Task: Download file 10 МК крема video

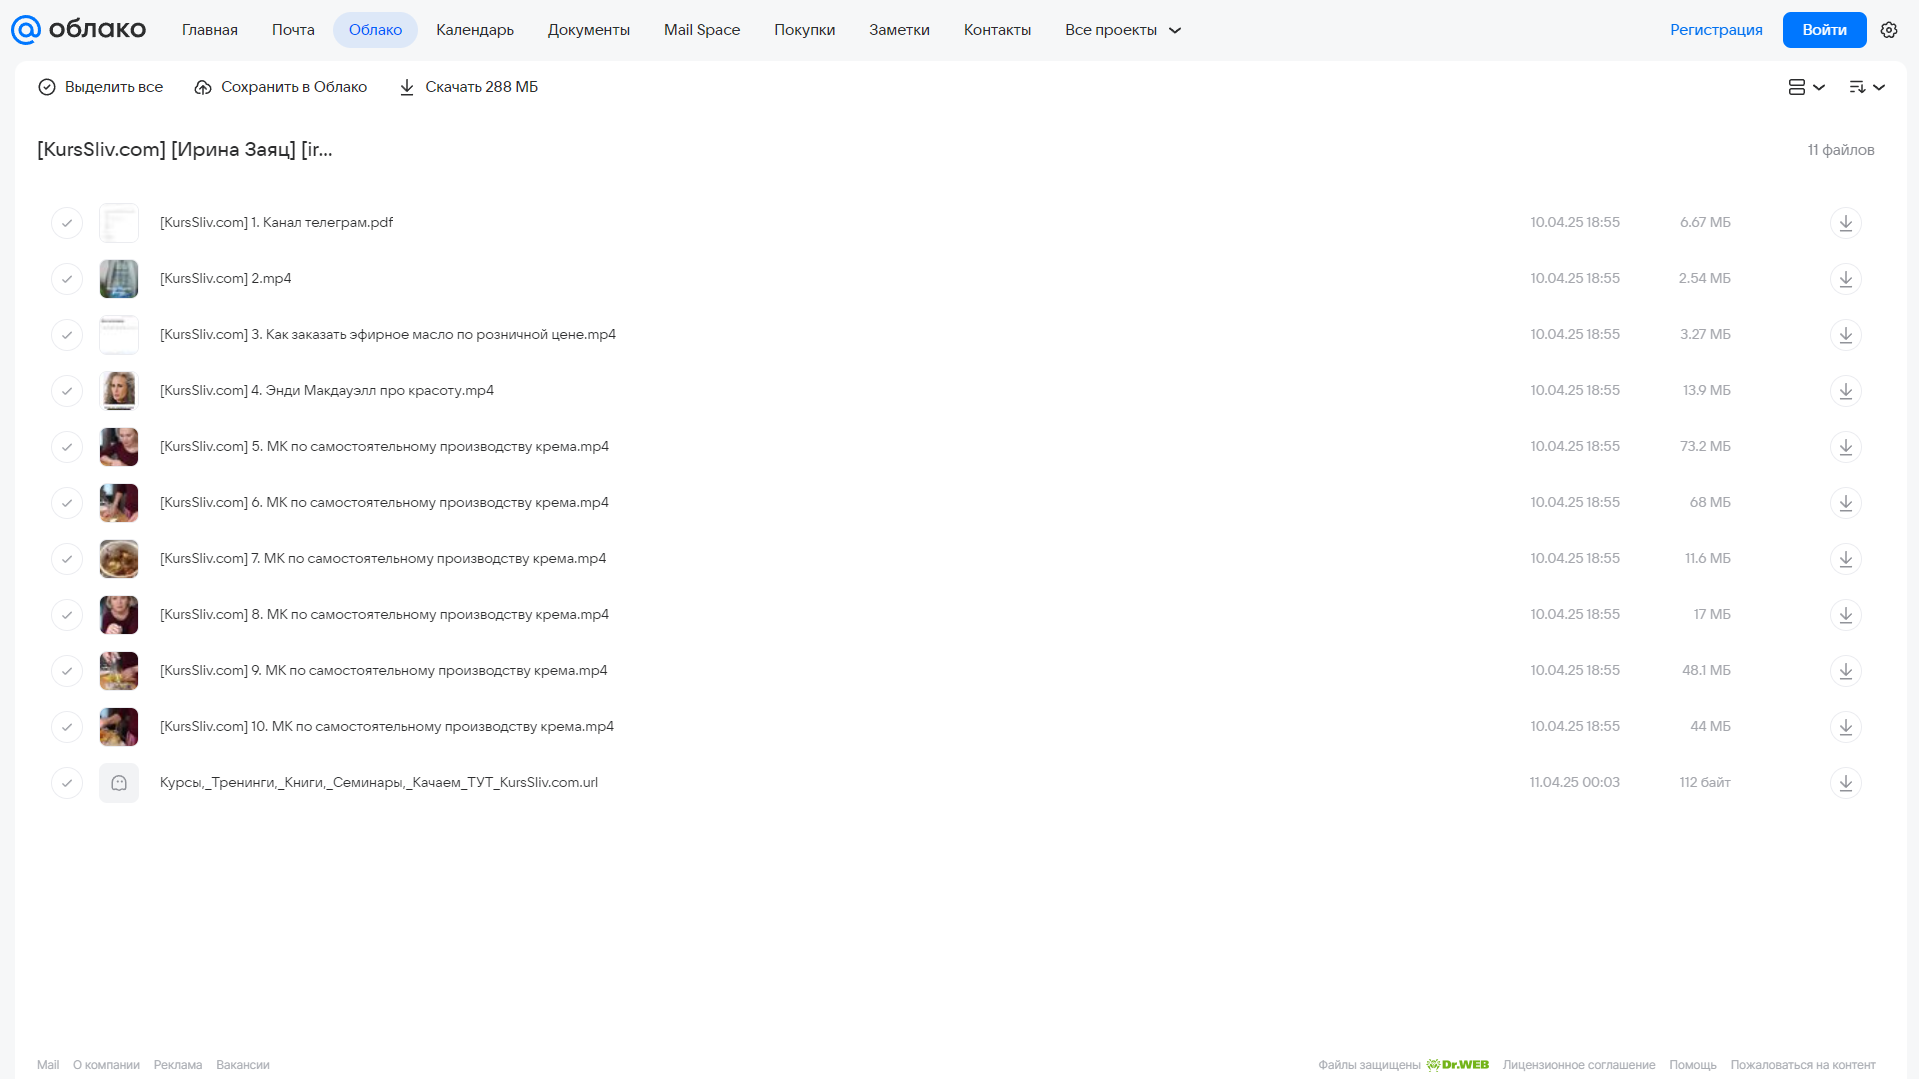Action: [1845, 727]
